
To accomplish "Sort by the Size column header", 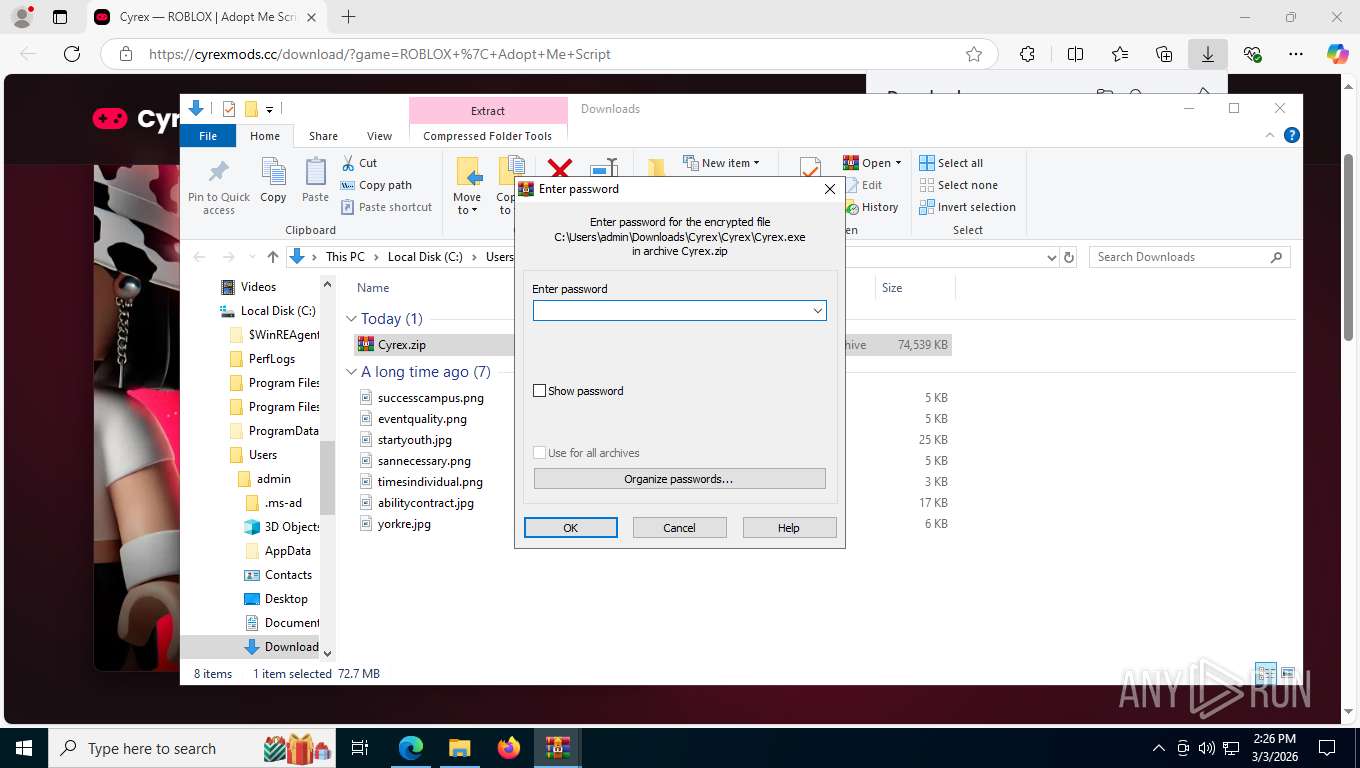I will click(892, 288).
